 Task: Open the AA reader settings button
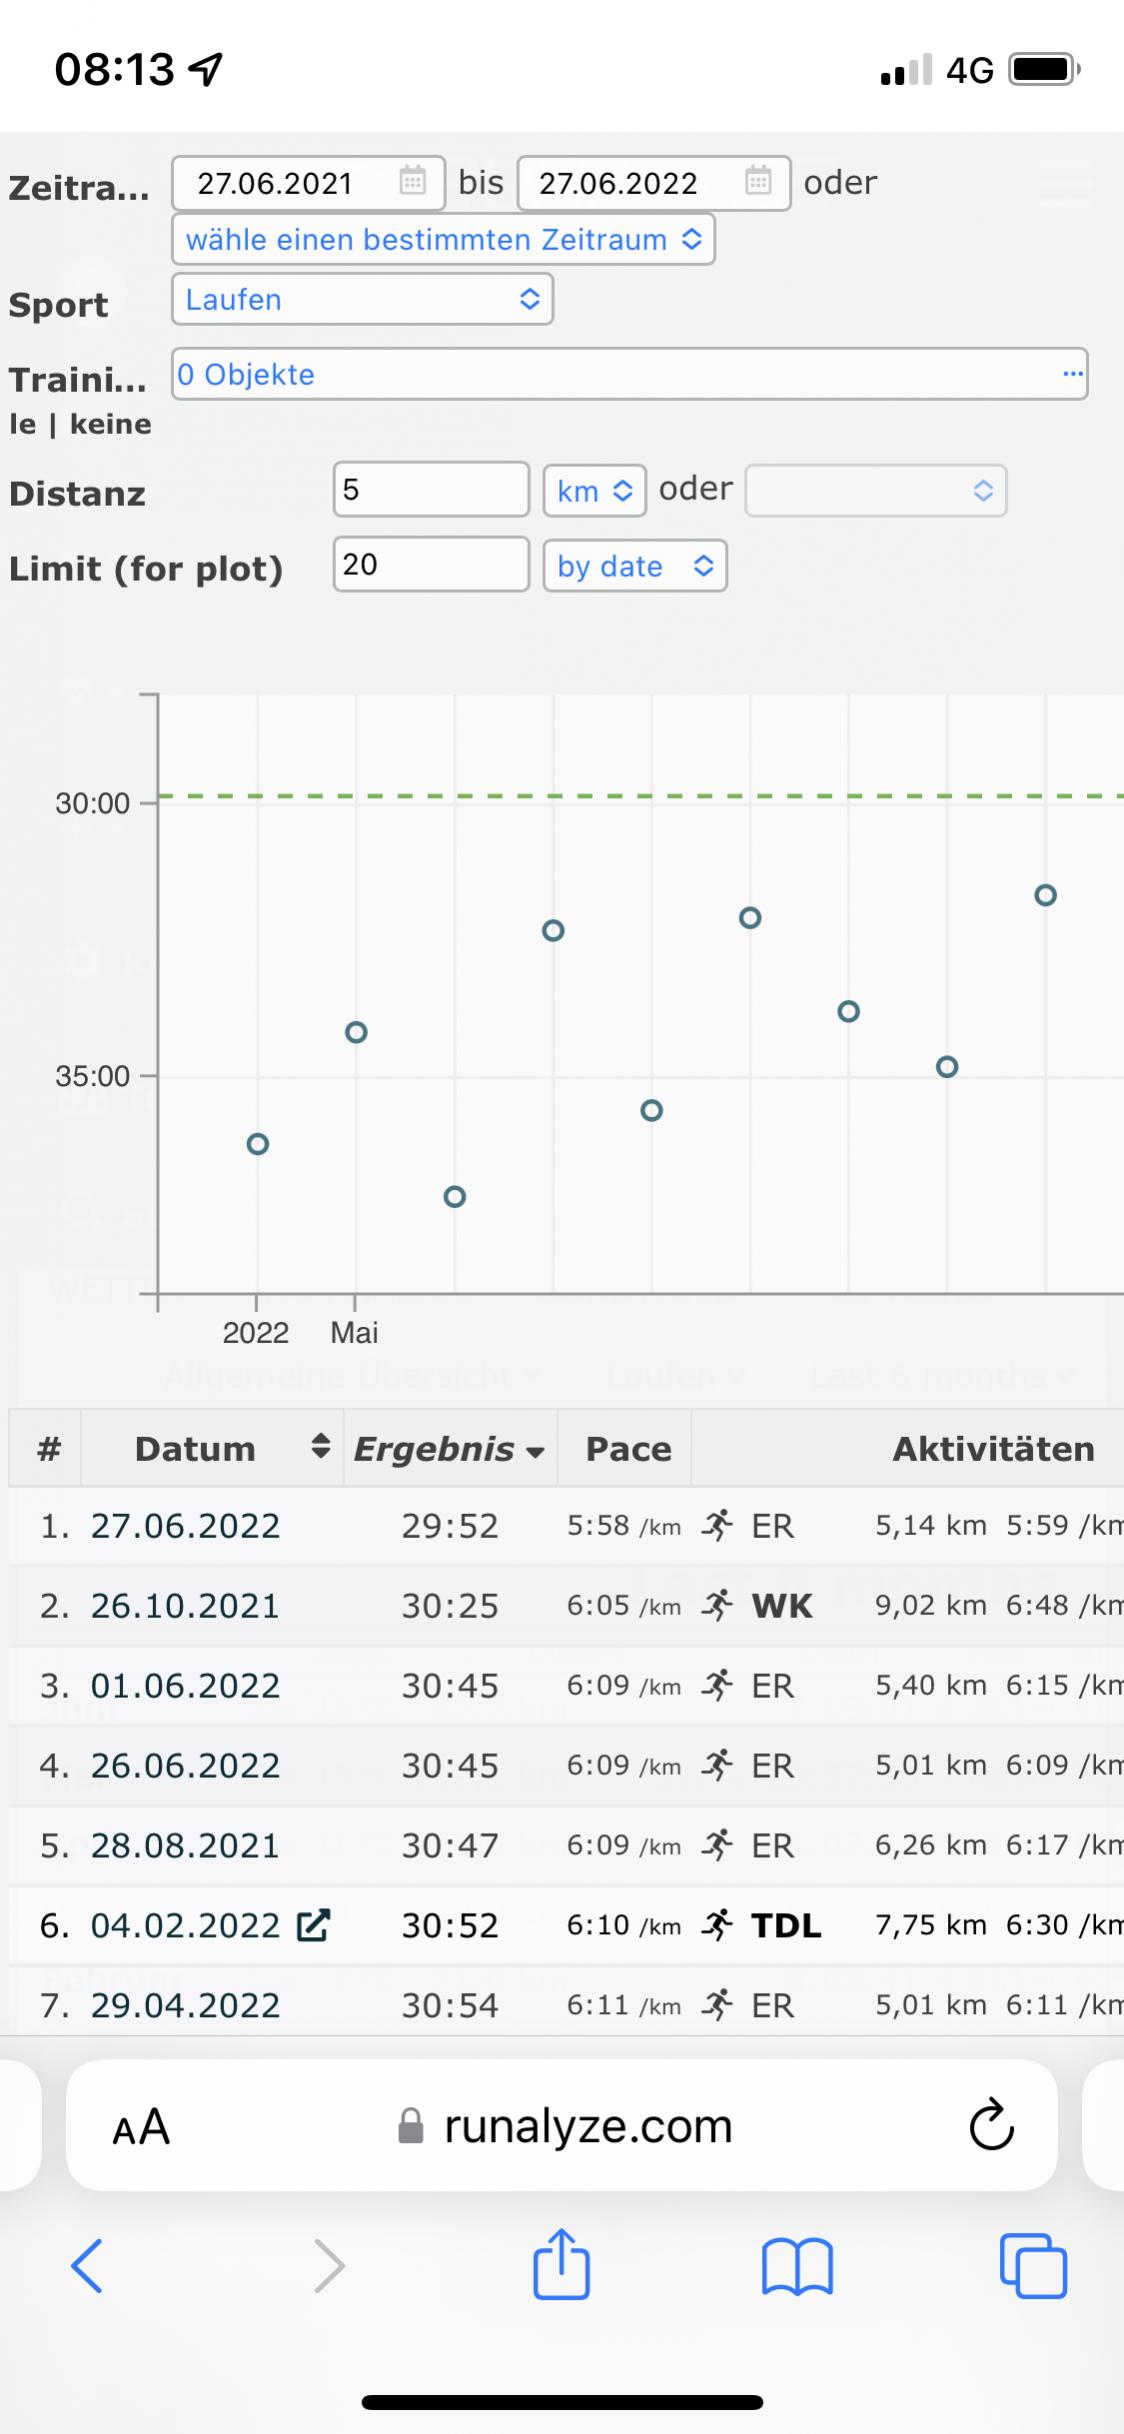(x=141, y=2127)
